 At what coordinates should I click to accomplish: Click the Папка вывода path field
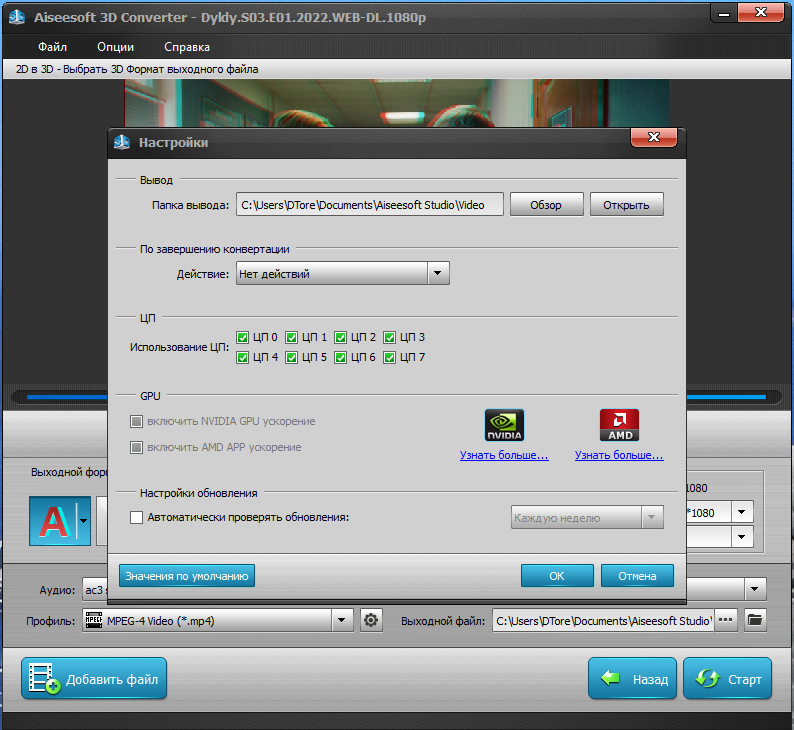click(370, 205)
